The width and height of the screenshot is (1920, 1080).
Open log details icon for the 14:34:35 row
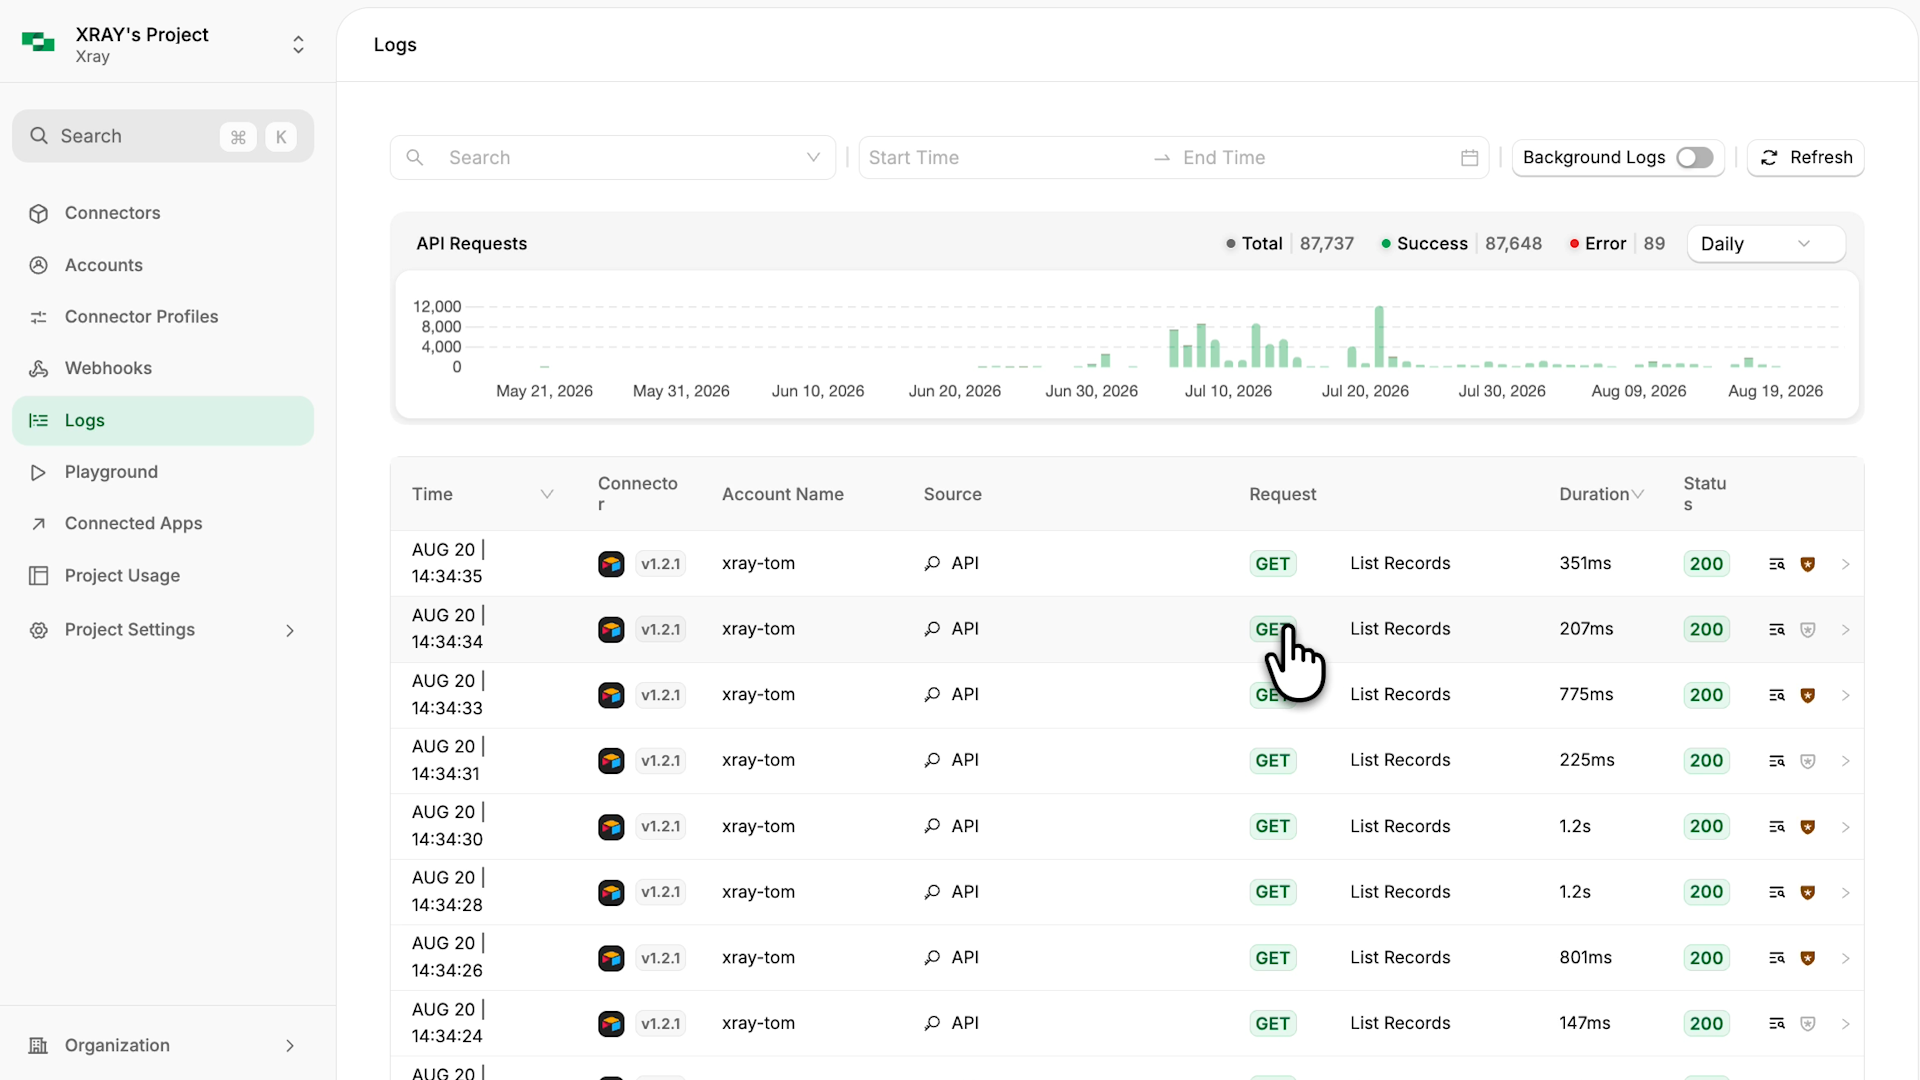click(1776, 564)
